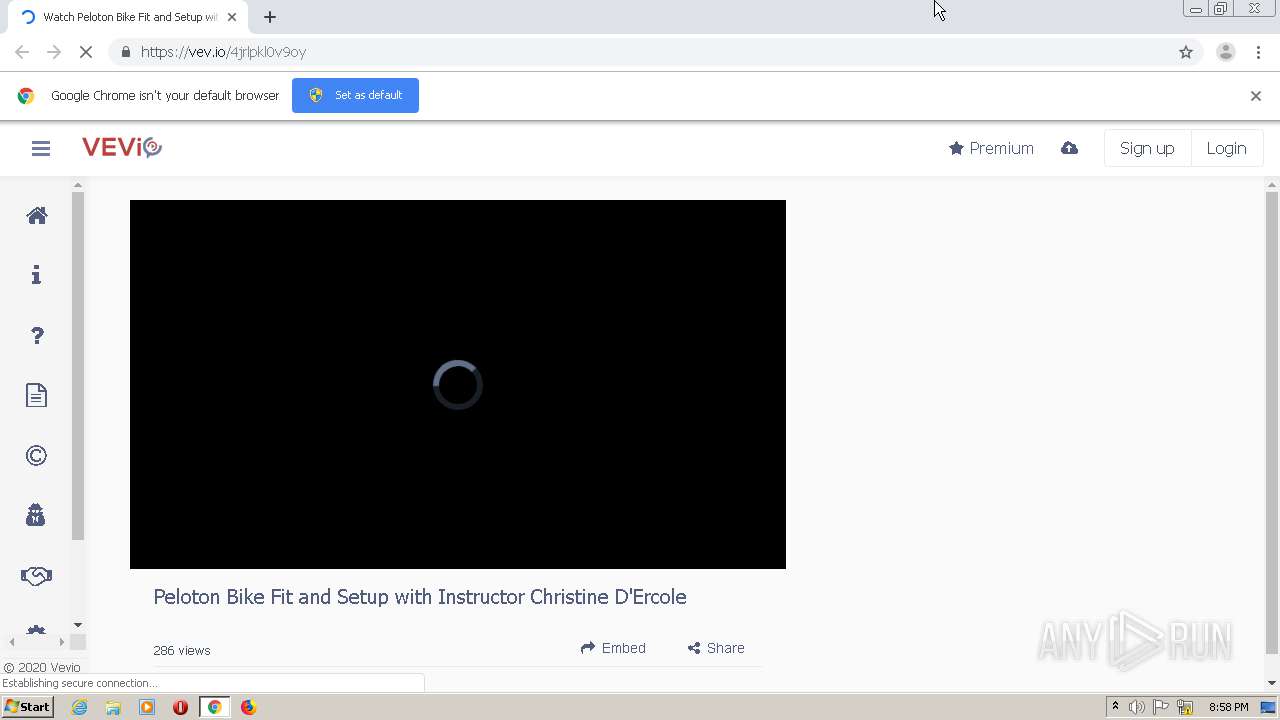Click the 286 views text
Screen dimensions: 1280x720
[182, 650]
